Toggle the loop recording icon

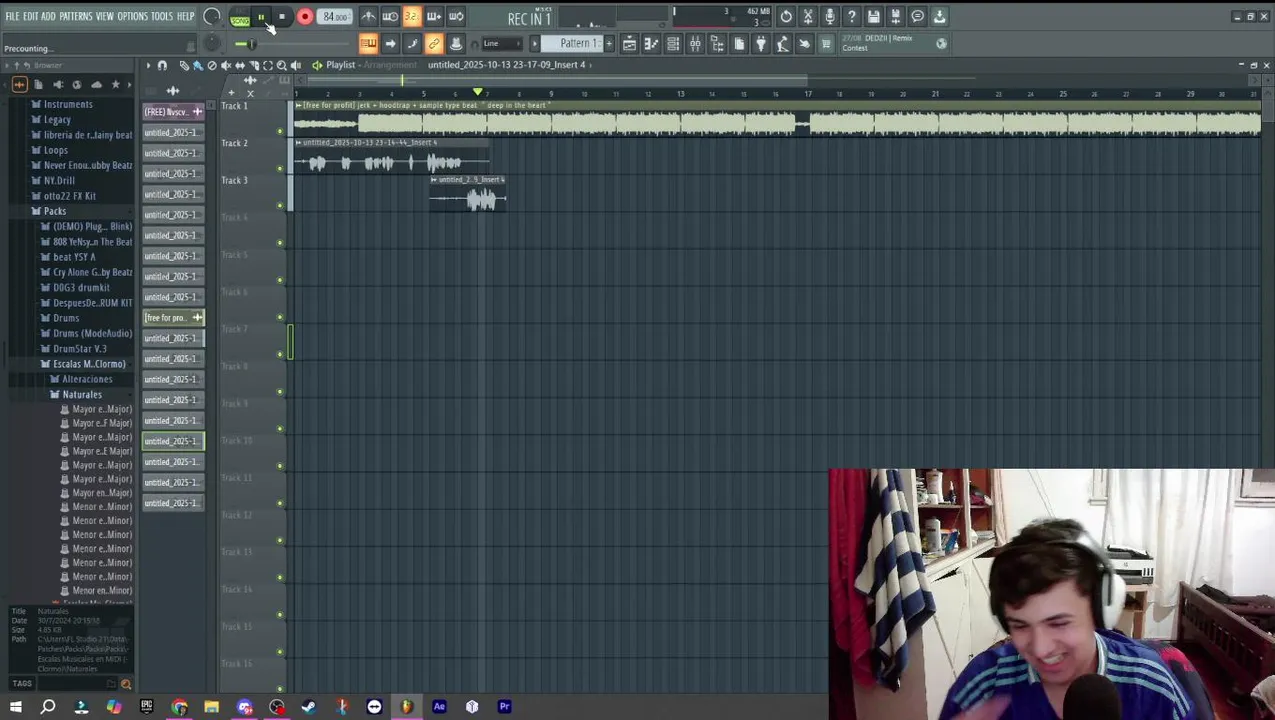(x=456, y=17)
